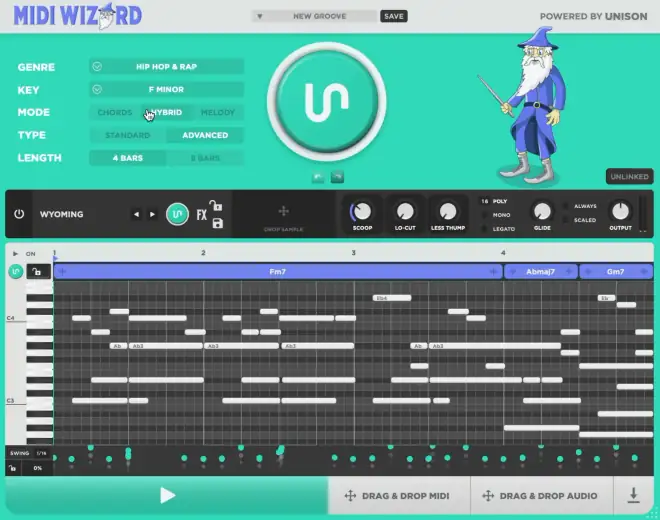This screenshot has height=520, width=660.
Task: Select next instrument preset arrow
Action: pyautogui.click(x=152, y=214)
